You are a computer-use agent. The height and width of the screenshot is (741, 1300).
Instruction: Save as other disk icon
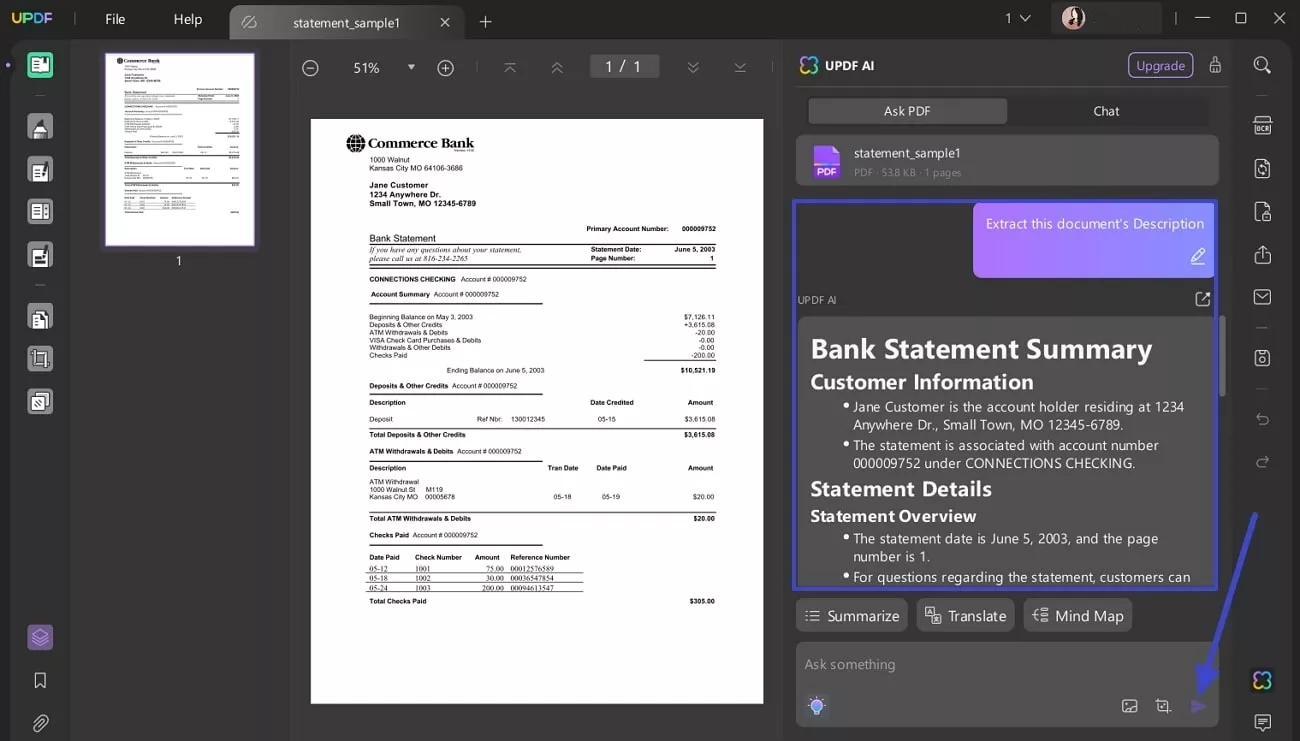[1262, 358]
